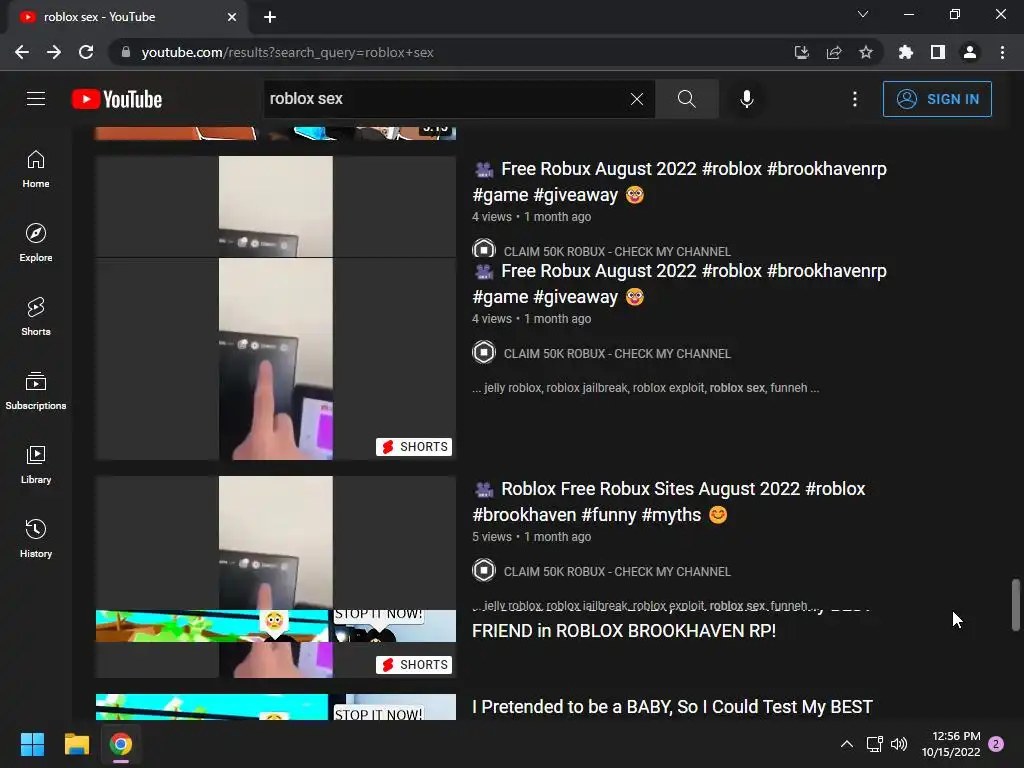The width and height of the screenshot is (1024, 768).
Task: Open Subscriptions in the sidebar
Action: pyautogui.click(x=36, y=391)
